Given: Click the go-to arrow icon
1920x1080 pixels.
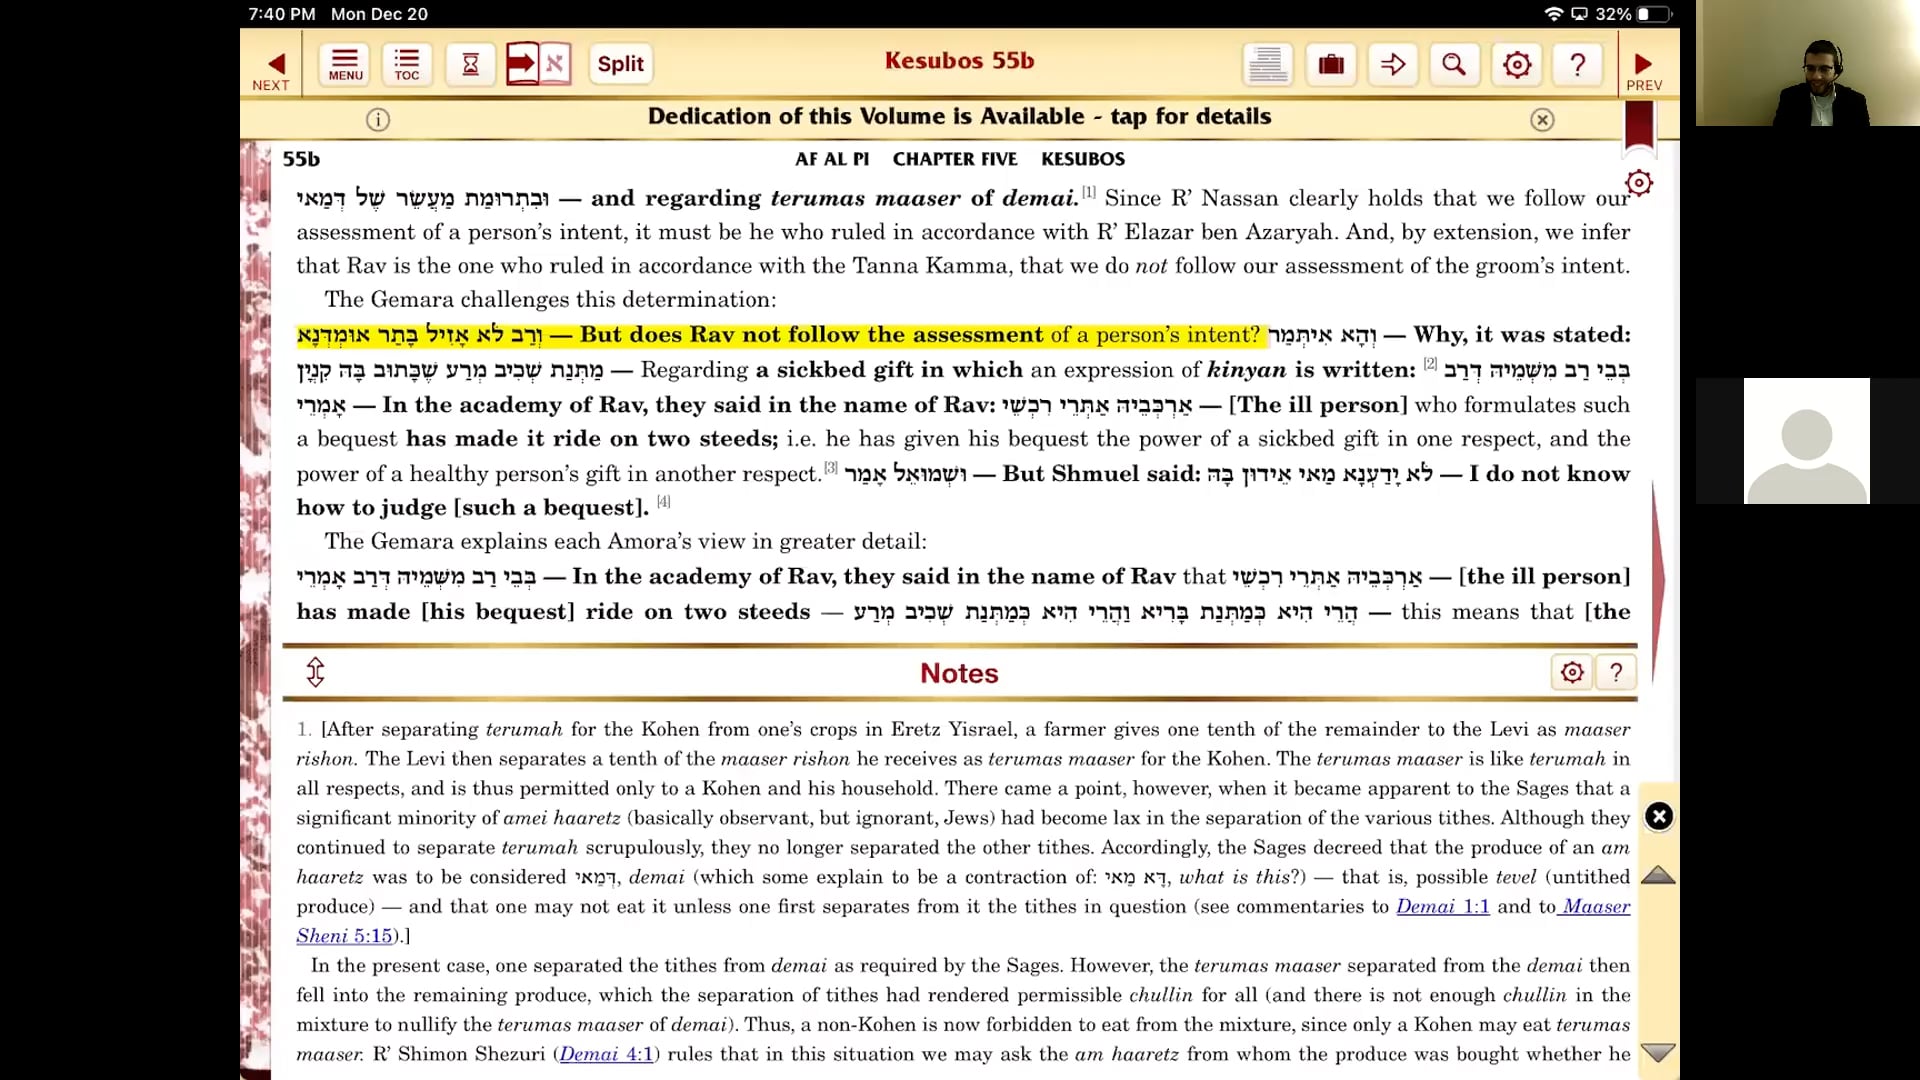Looking at the screenshot, I should click(1393, 64).
